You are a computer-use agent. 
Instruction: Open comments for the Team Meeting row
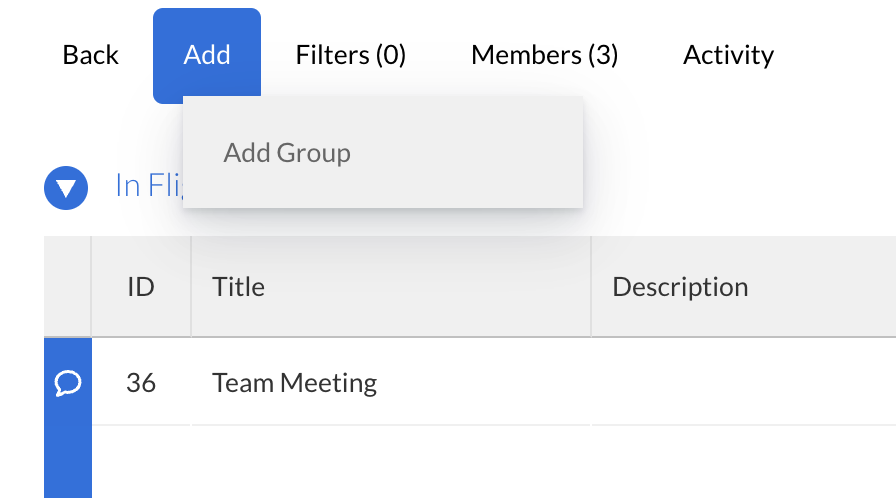[x=68, y=382]
